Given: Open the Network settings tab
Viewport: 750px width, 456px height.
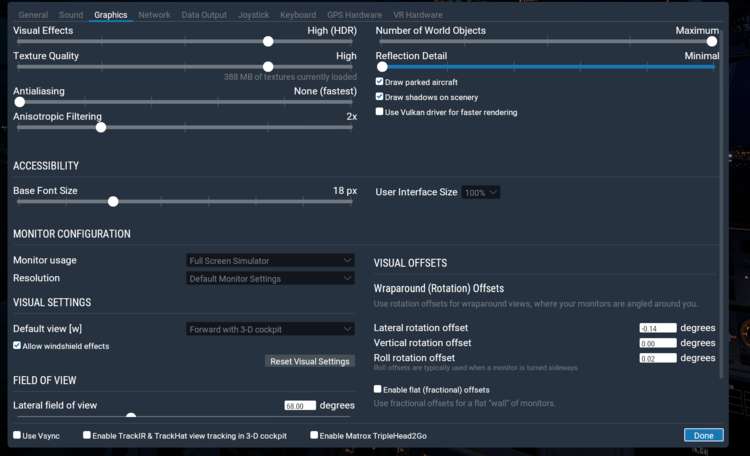Looking at the screenshot, I should tap(154, 15).
